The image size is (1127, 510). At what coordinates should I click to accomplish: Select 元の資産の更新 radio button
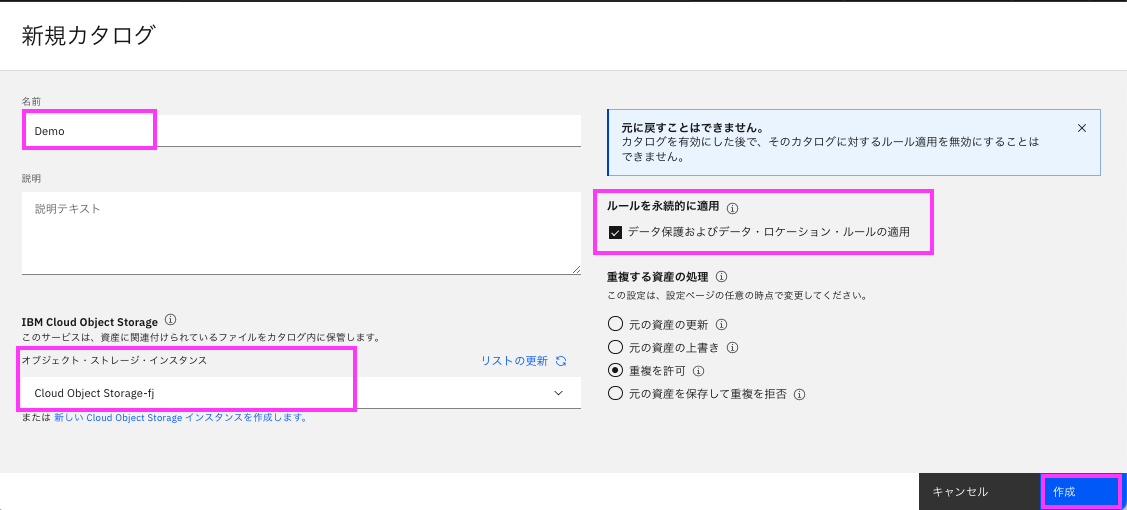[615, 324]
